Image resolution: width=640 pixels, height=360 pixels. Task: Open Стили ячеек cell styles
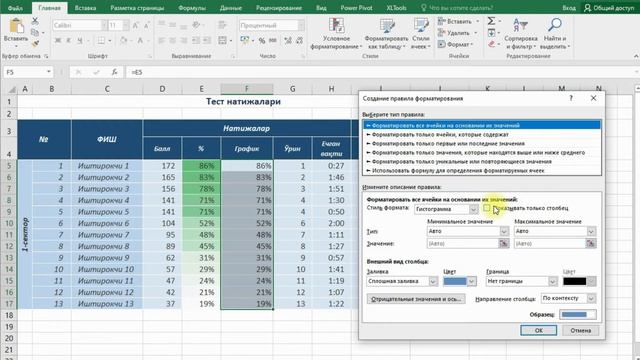click(420, 33)
